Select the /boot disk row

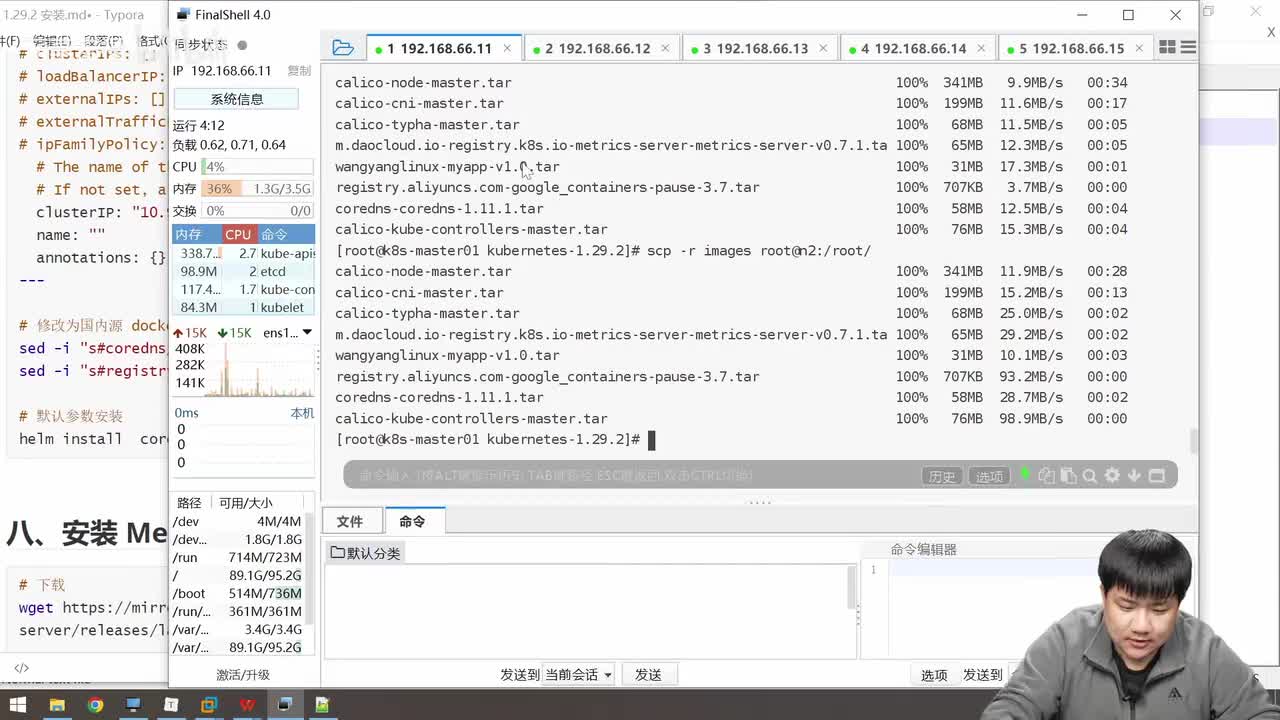click(x=237, y=593)
